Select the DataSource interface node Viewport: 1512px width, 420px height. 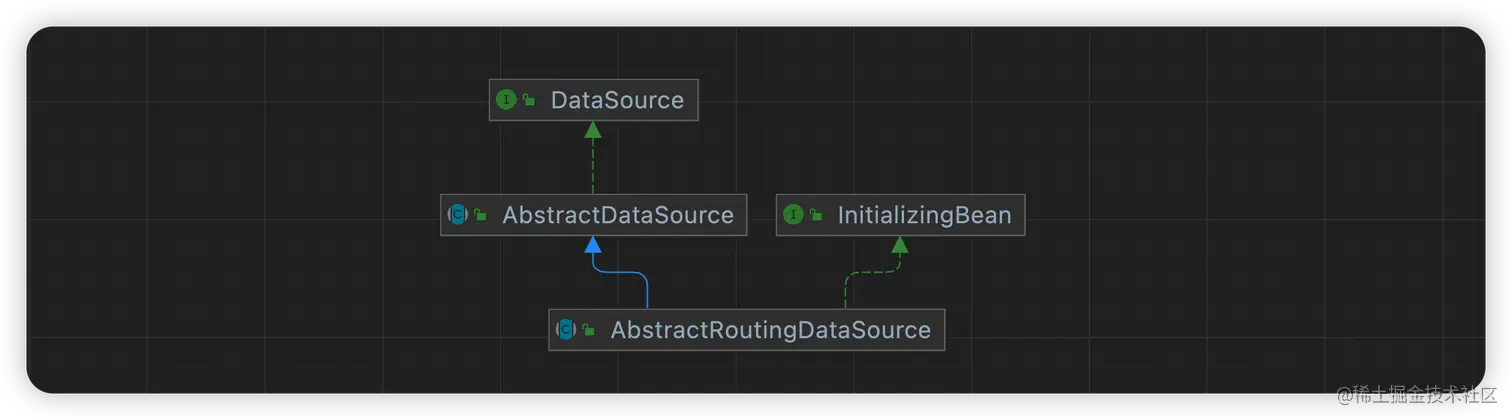593,100
